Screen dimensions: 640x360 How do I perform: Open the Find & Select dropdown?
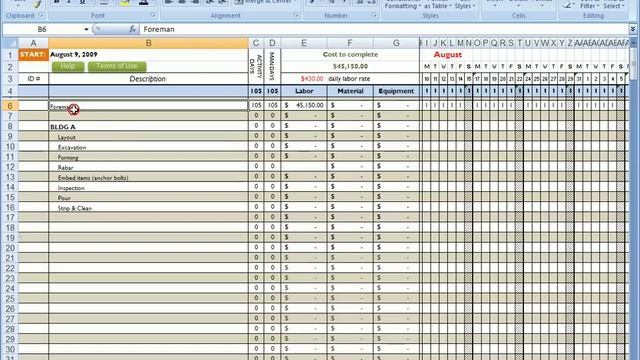(613, 4)
